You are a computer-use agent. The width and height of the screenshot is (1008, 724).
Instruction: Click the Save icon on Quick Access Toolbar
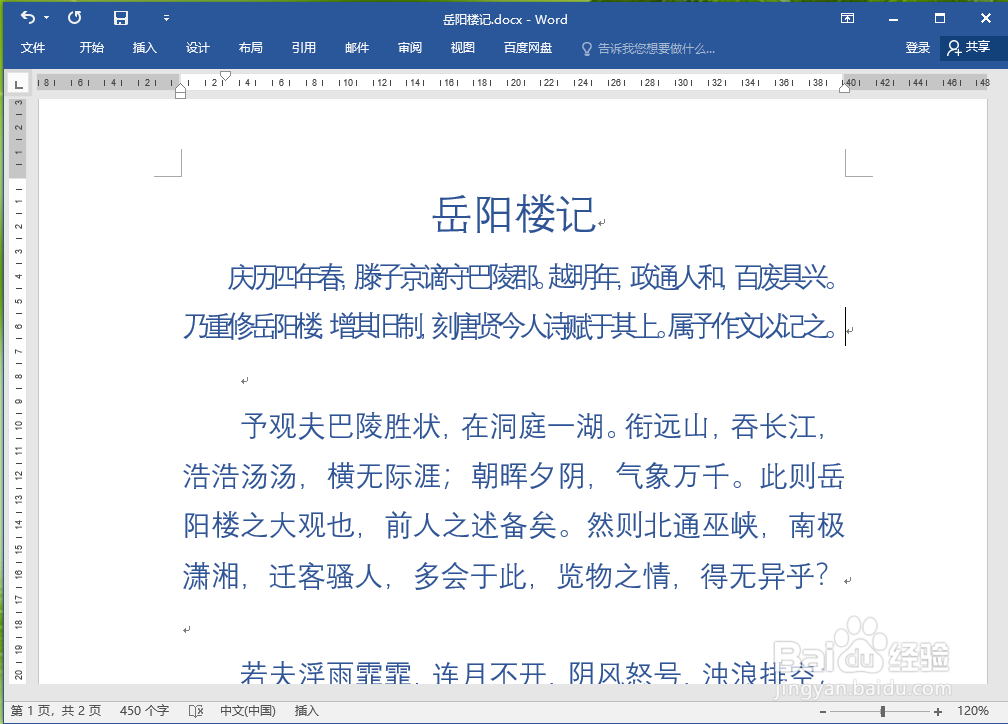[122, 17]
